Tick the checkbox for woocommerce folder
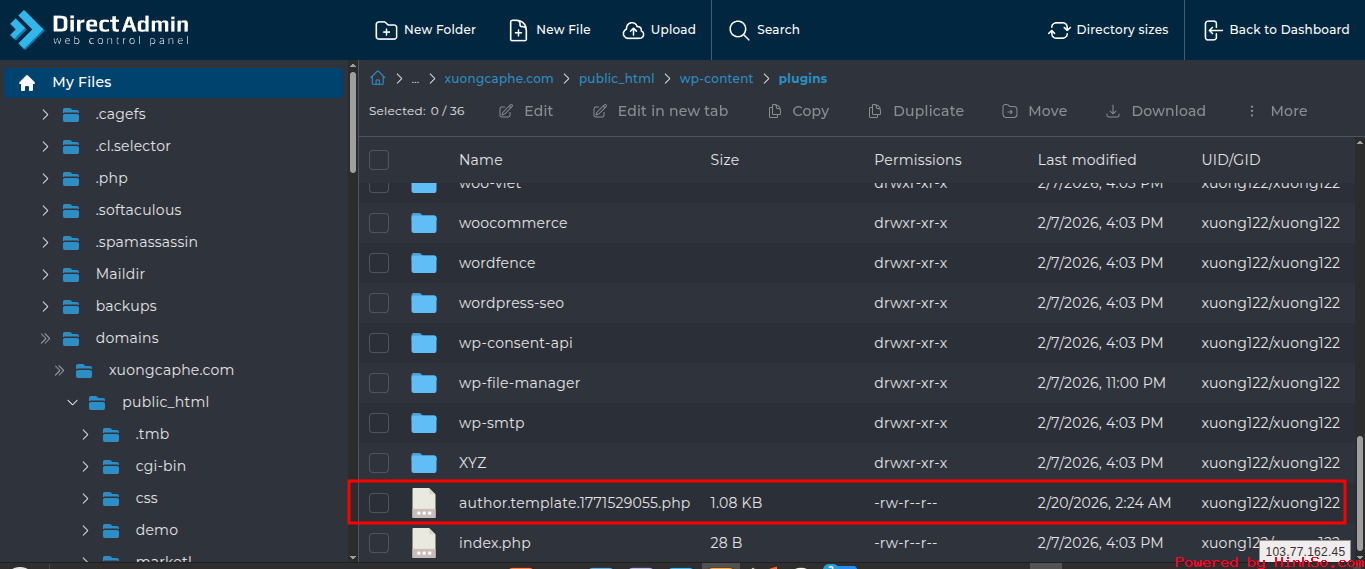The image size is (1365, 569). tap(379, 223)
